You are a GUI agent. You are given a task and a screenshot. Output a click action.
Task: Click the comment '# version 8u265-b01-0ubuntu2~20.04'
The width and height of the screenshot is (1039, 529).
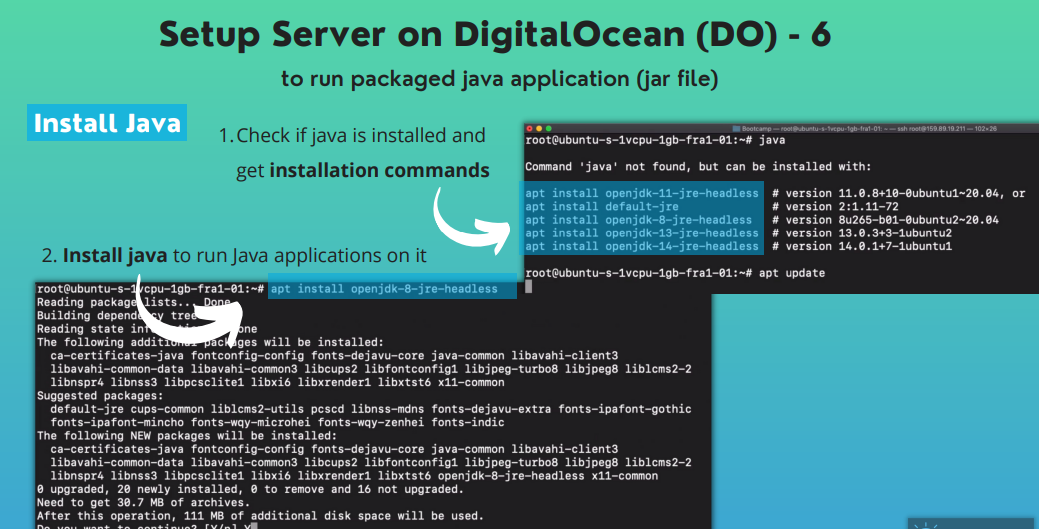click(885, 220)
